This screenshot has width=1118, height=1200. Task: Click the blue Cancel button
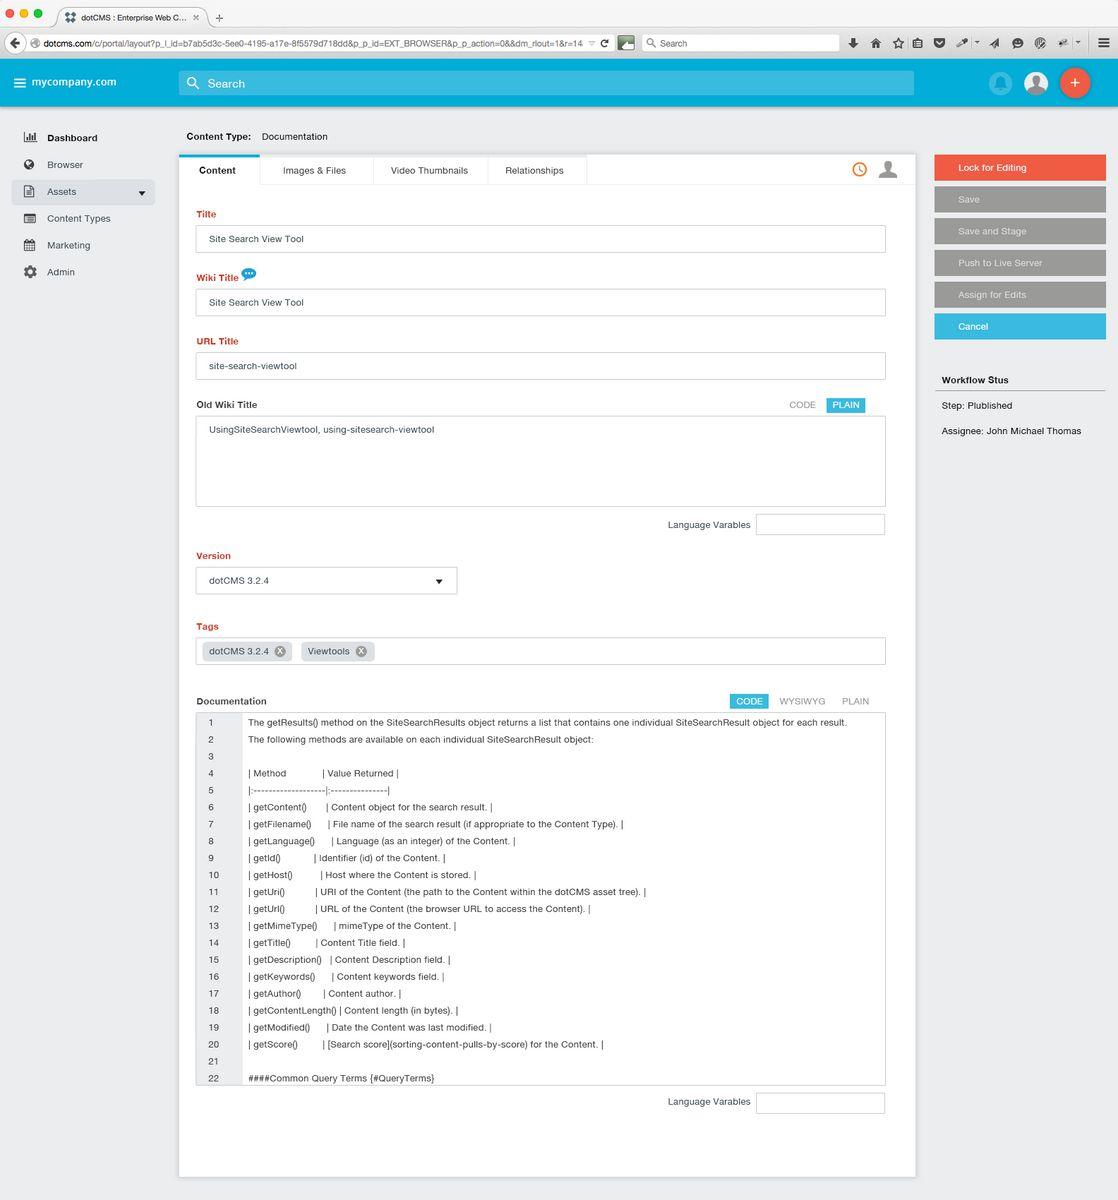1019,327
